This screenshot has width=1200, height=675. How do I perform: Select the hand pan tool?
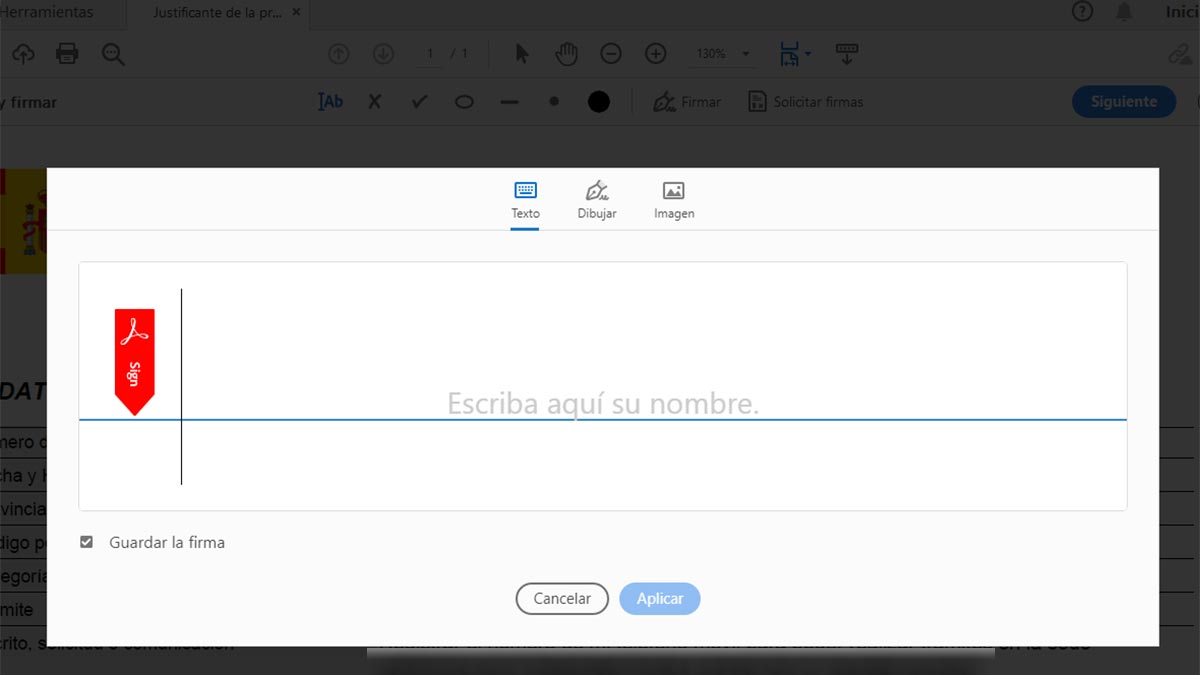[567, 54]
